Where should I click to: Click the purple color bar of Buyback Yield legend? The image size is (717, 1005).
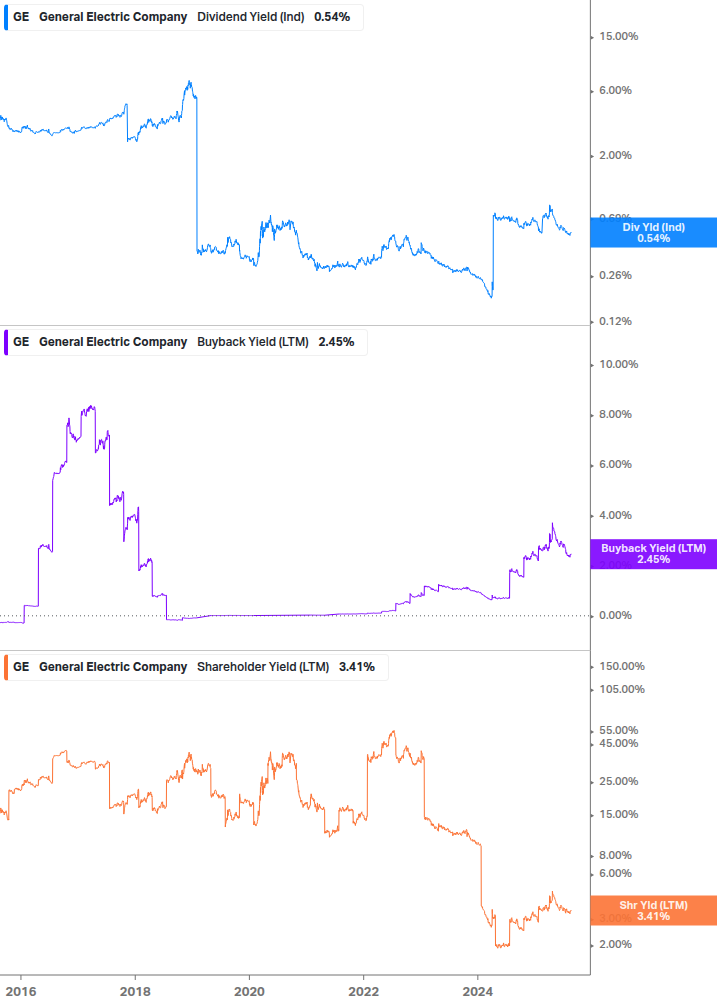pyautogui.click(x=6, y=342)
